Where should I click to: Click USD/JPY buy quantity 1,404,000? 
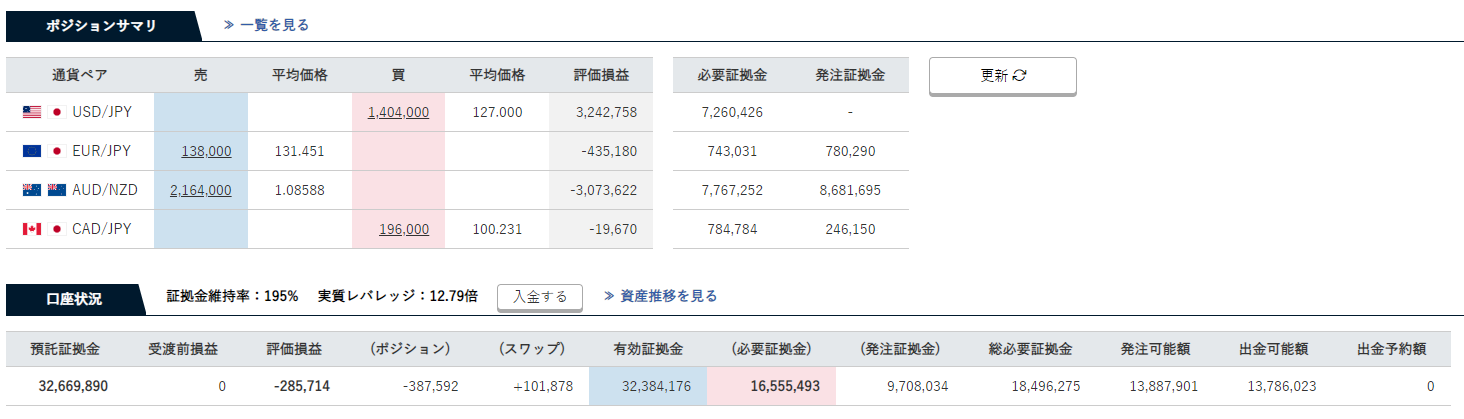pyautogui.click(x=398, y=113)
